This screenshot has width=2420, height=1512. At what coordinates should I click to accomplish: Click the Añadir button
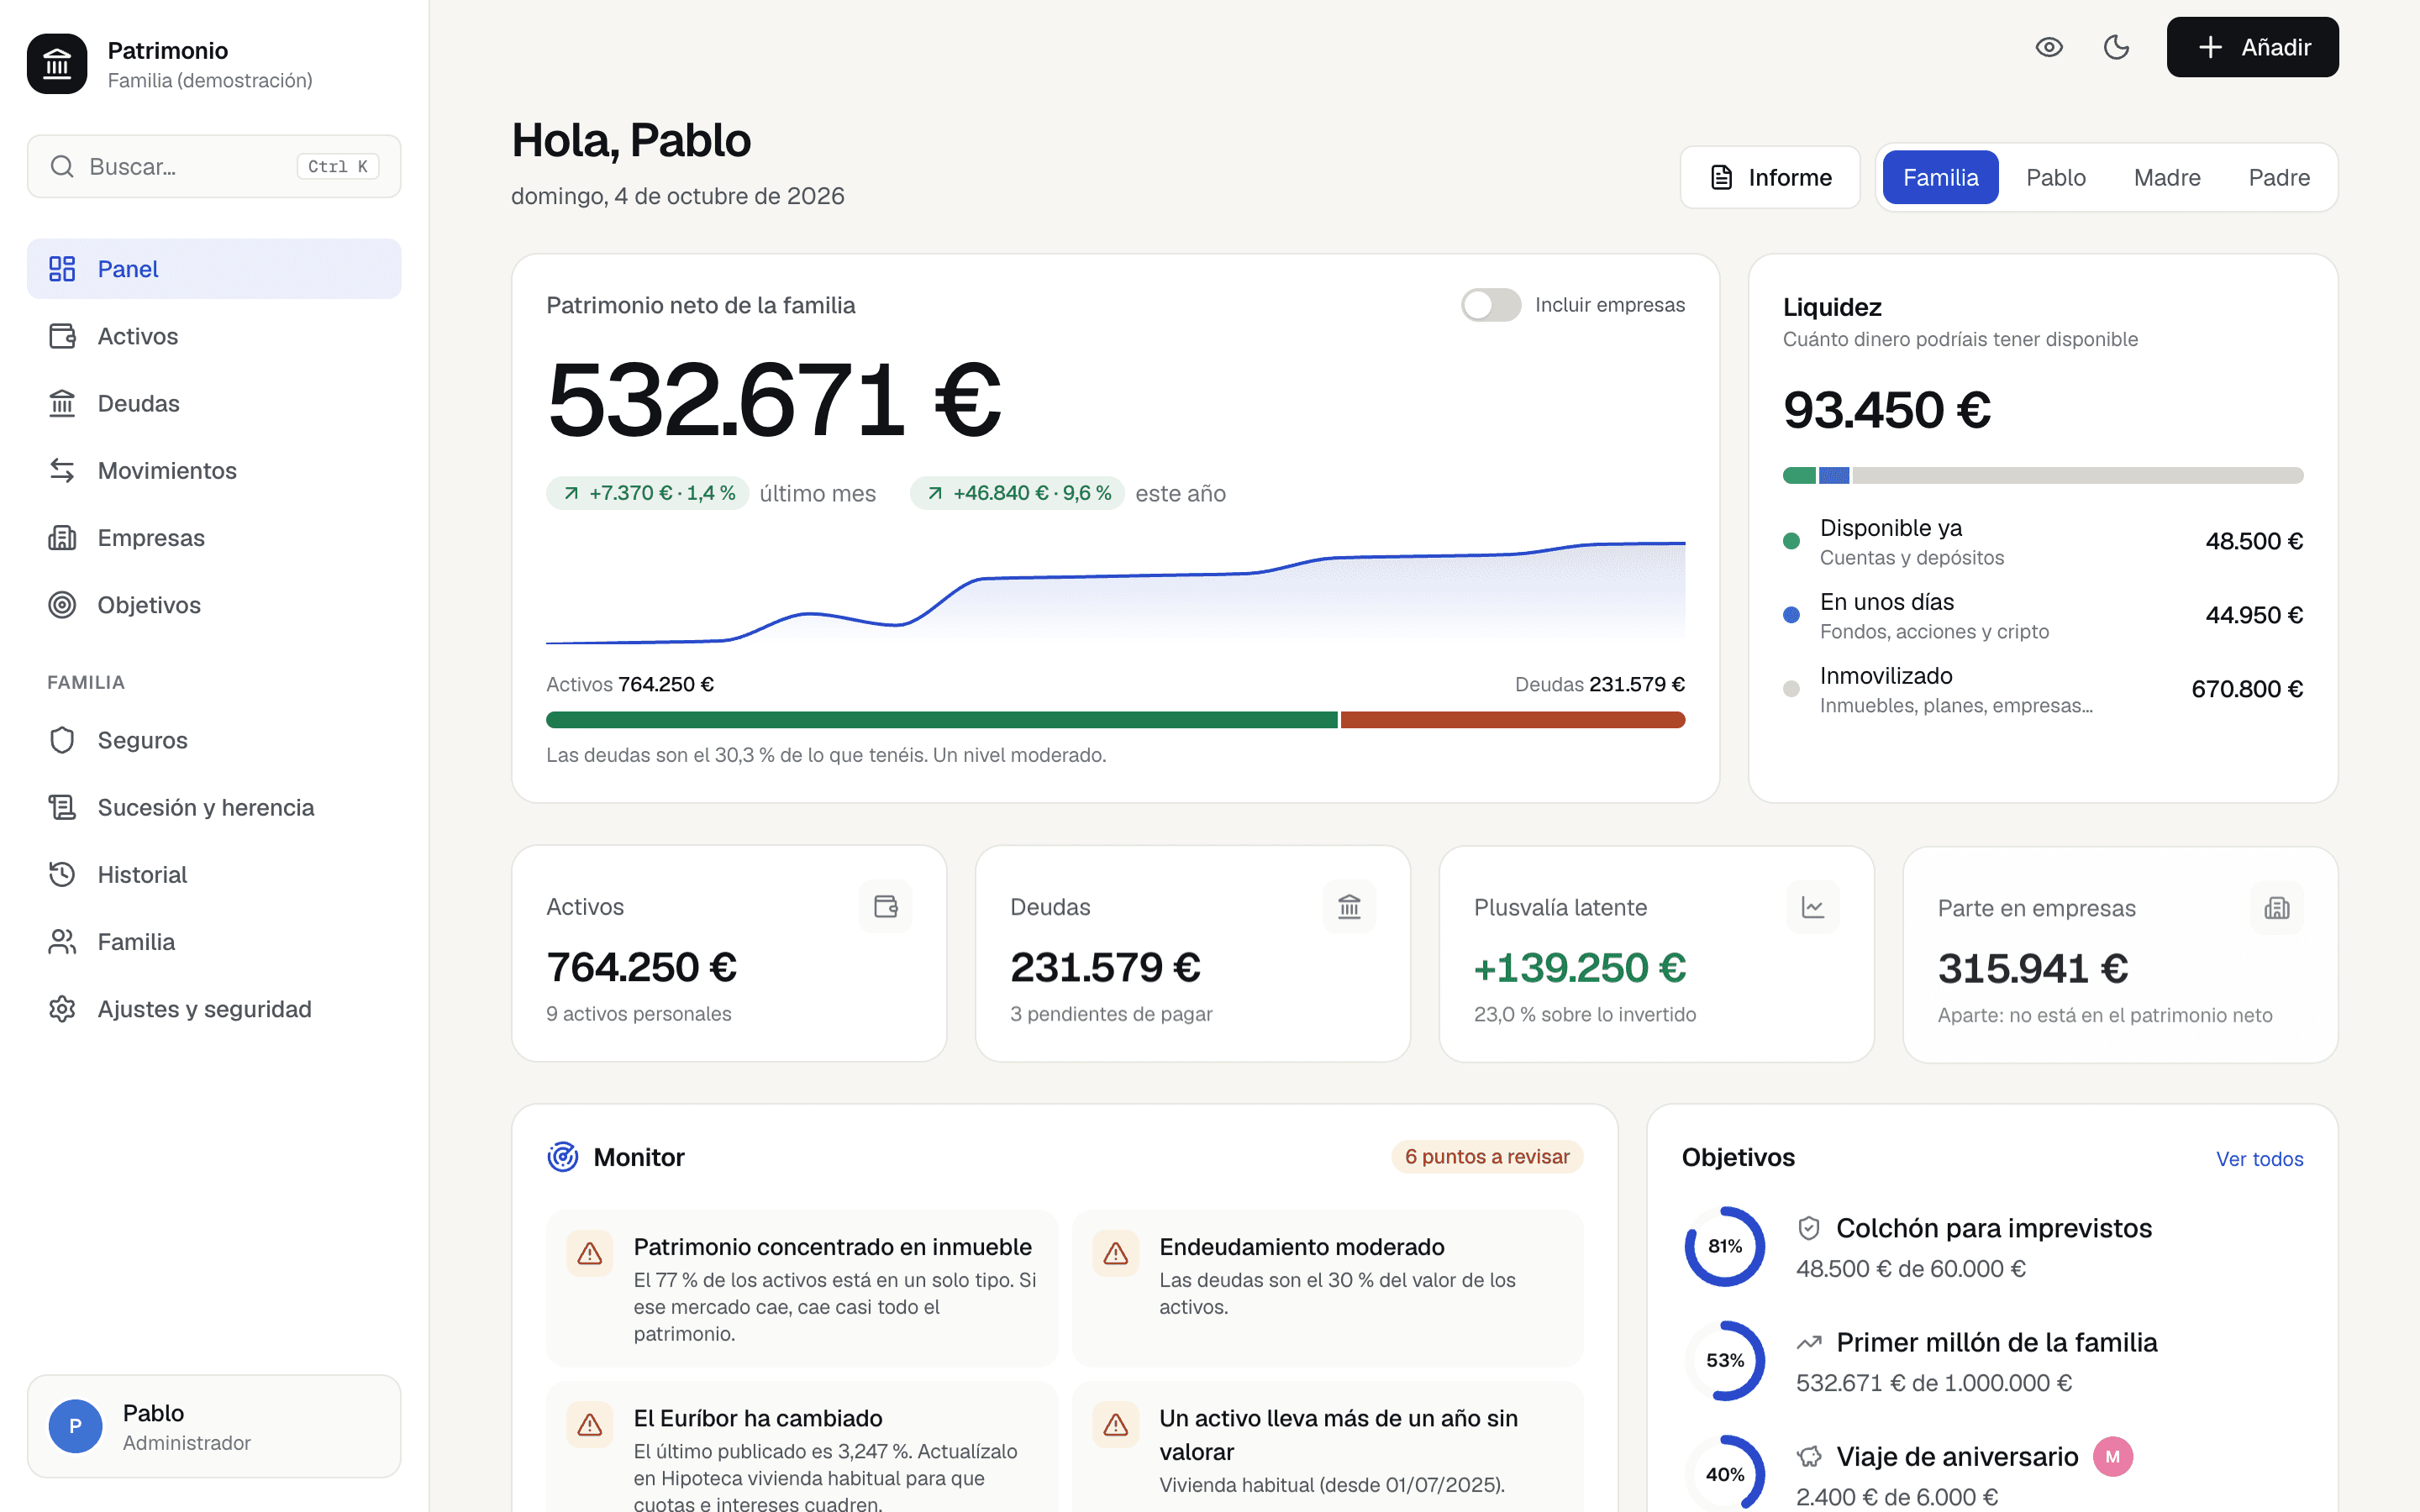[x=2252, y=47]
